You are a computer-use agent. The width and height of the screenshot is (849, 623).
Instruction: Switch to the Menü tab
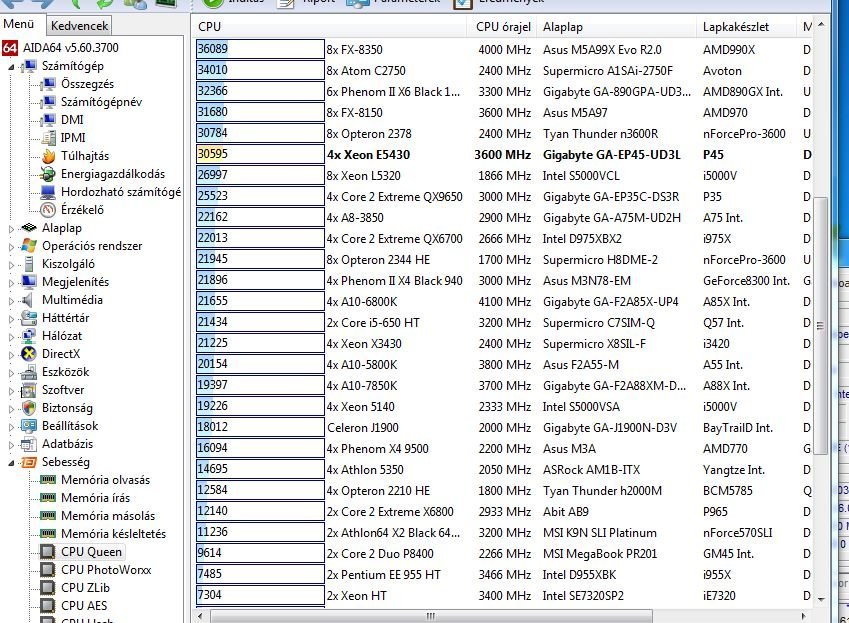pyautogui.click(x=19, y=24)
